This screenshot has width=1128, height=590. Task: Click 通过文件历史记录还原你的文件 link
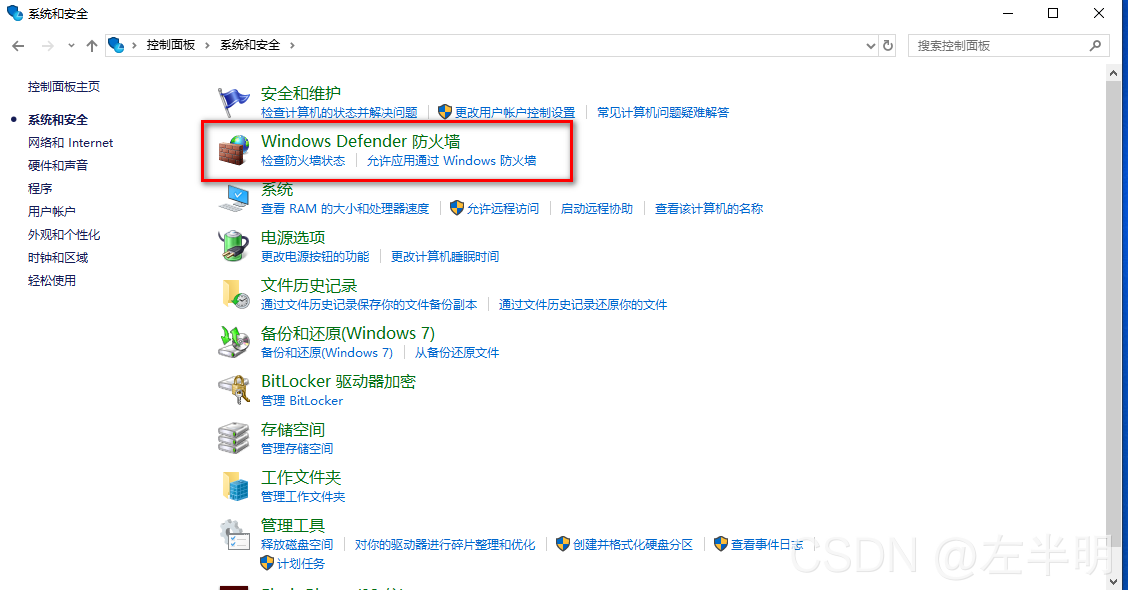click(583, 305)
